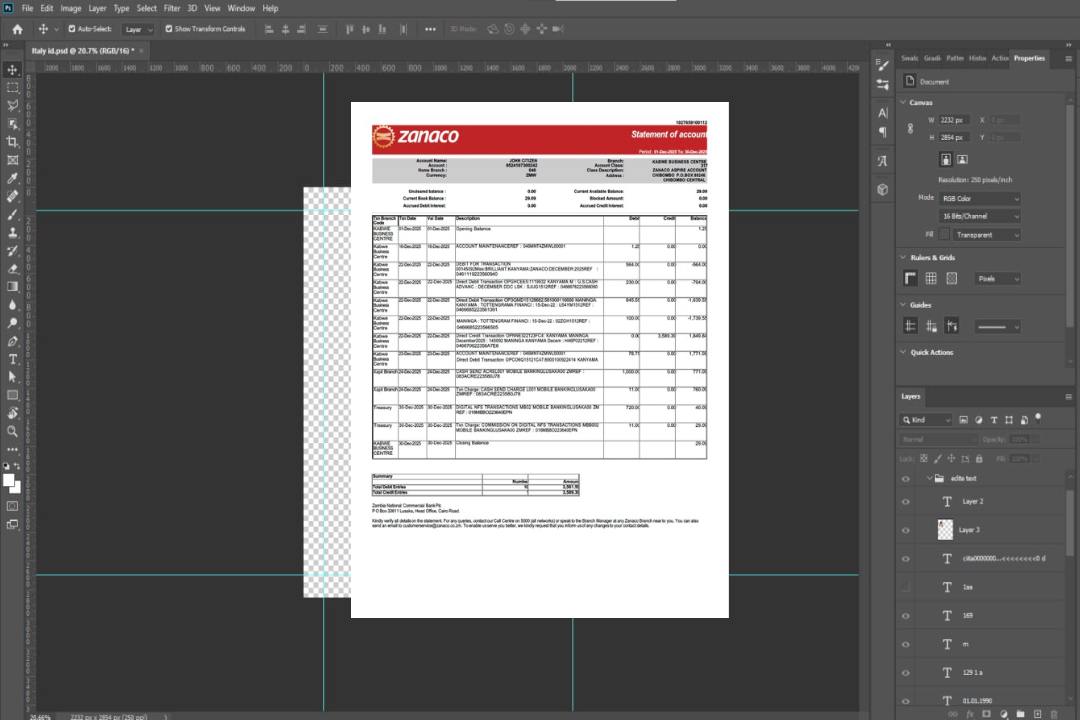Lock all with padlock icon in Layers
1080x720 pixels.
(x=979, y=458)
